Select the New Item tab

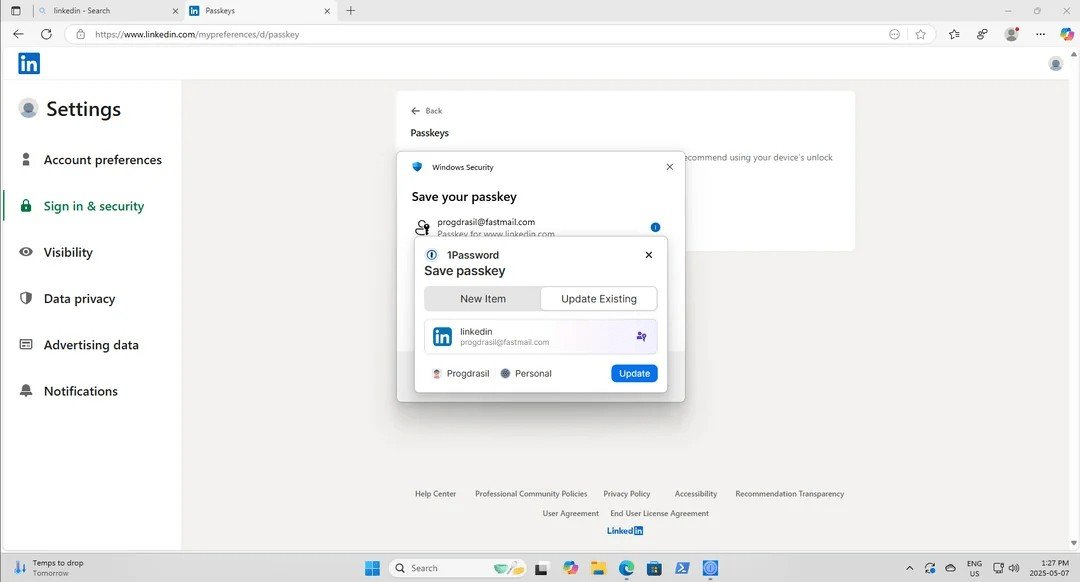coord(483,299)
